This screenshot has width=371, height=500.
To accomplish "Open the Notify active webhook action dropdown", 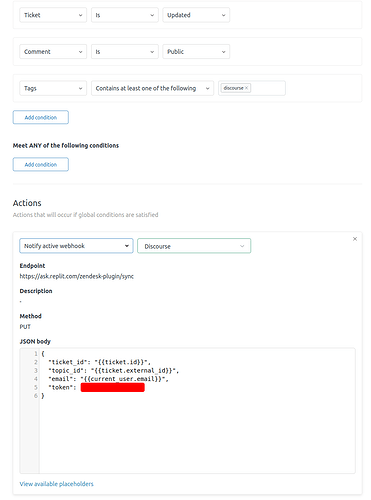I will (76, 246).
